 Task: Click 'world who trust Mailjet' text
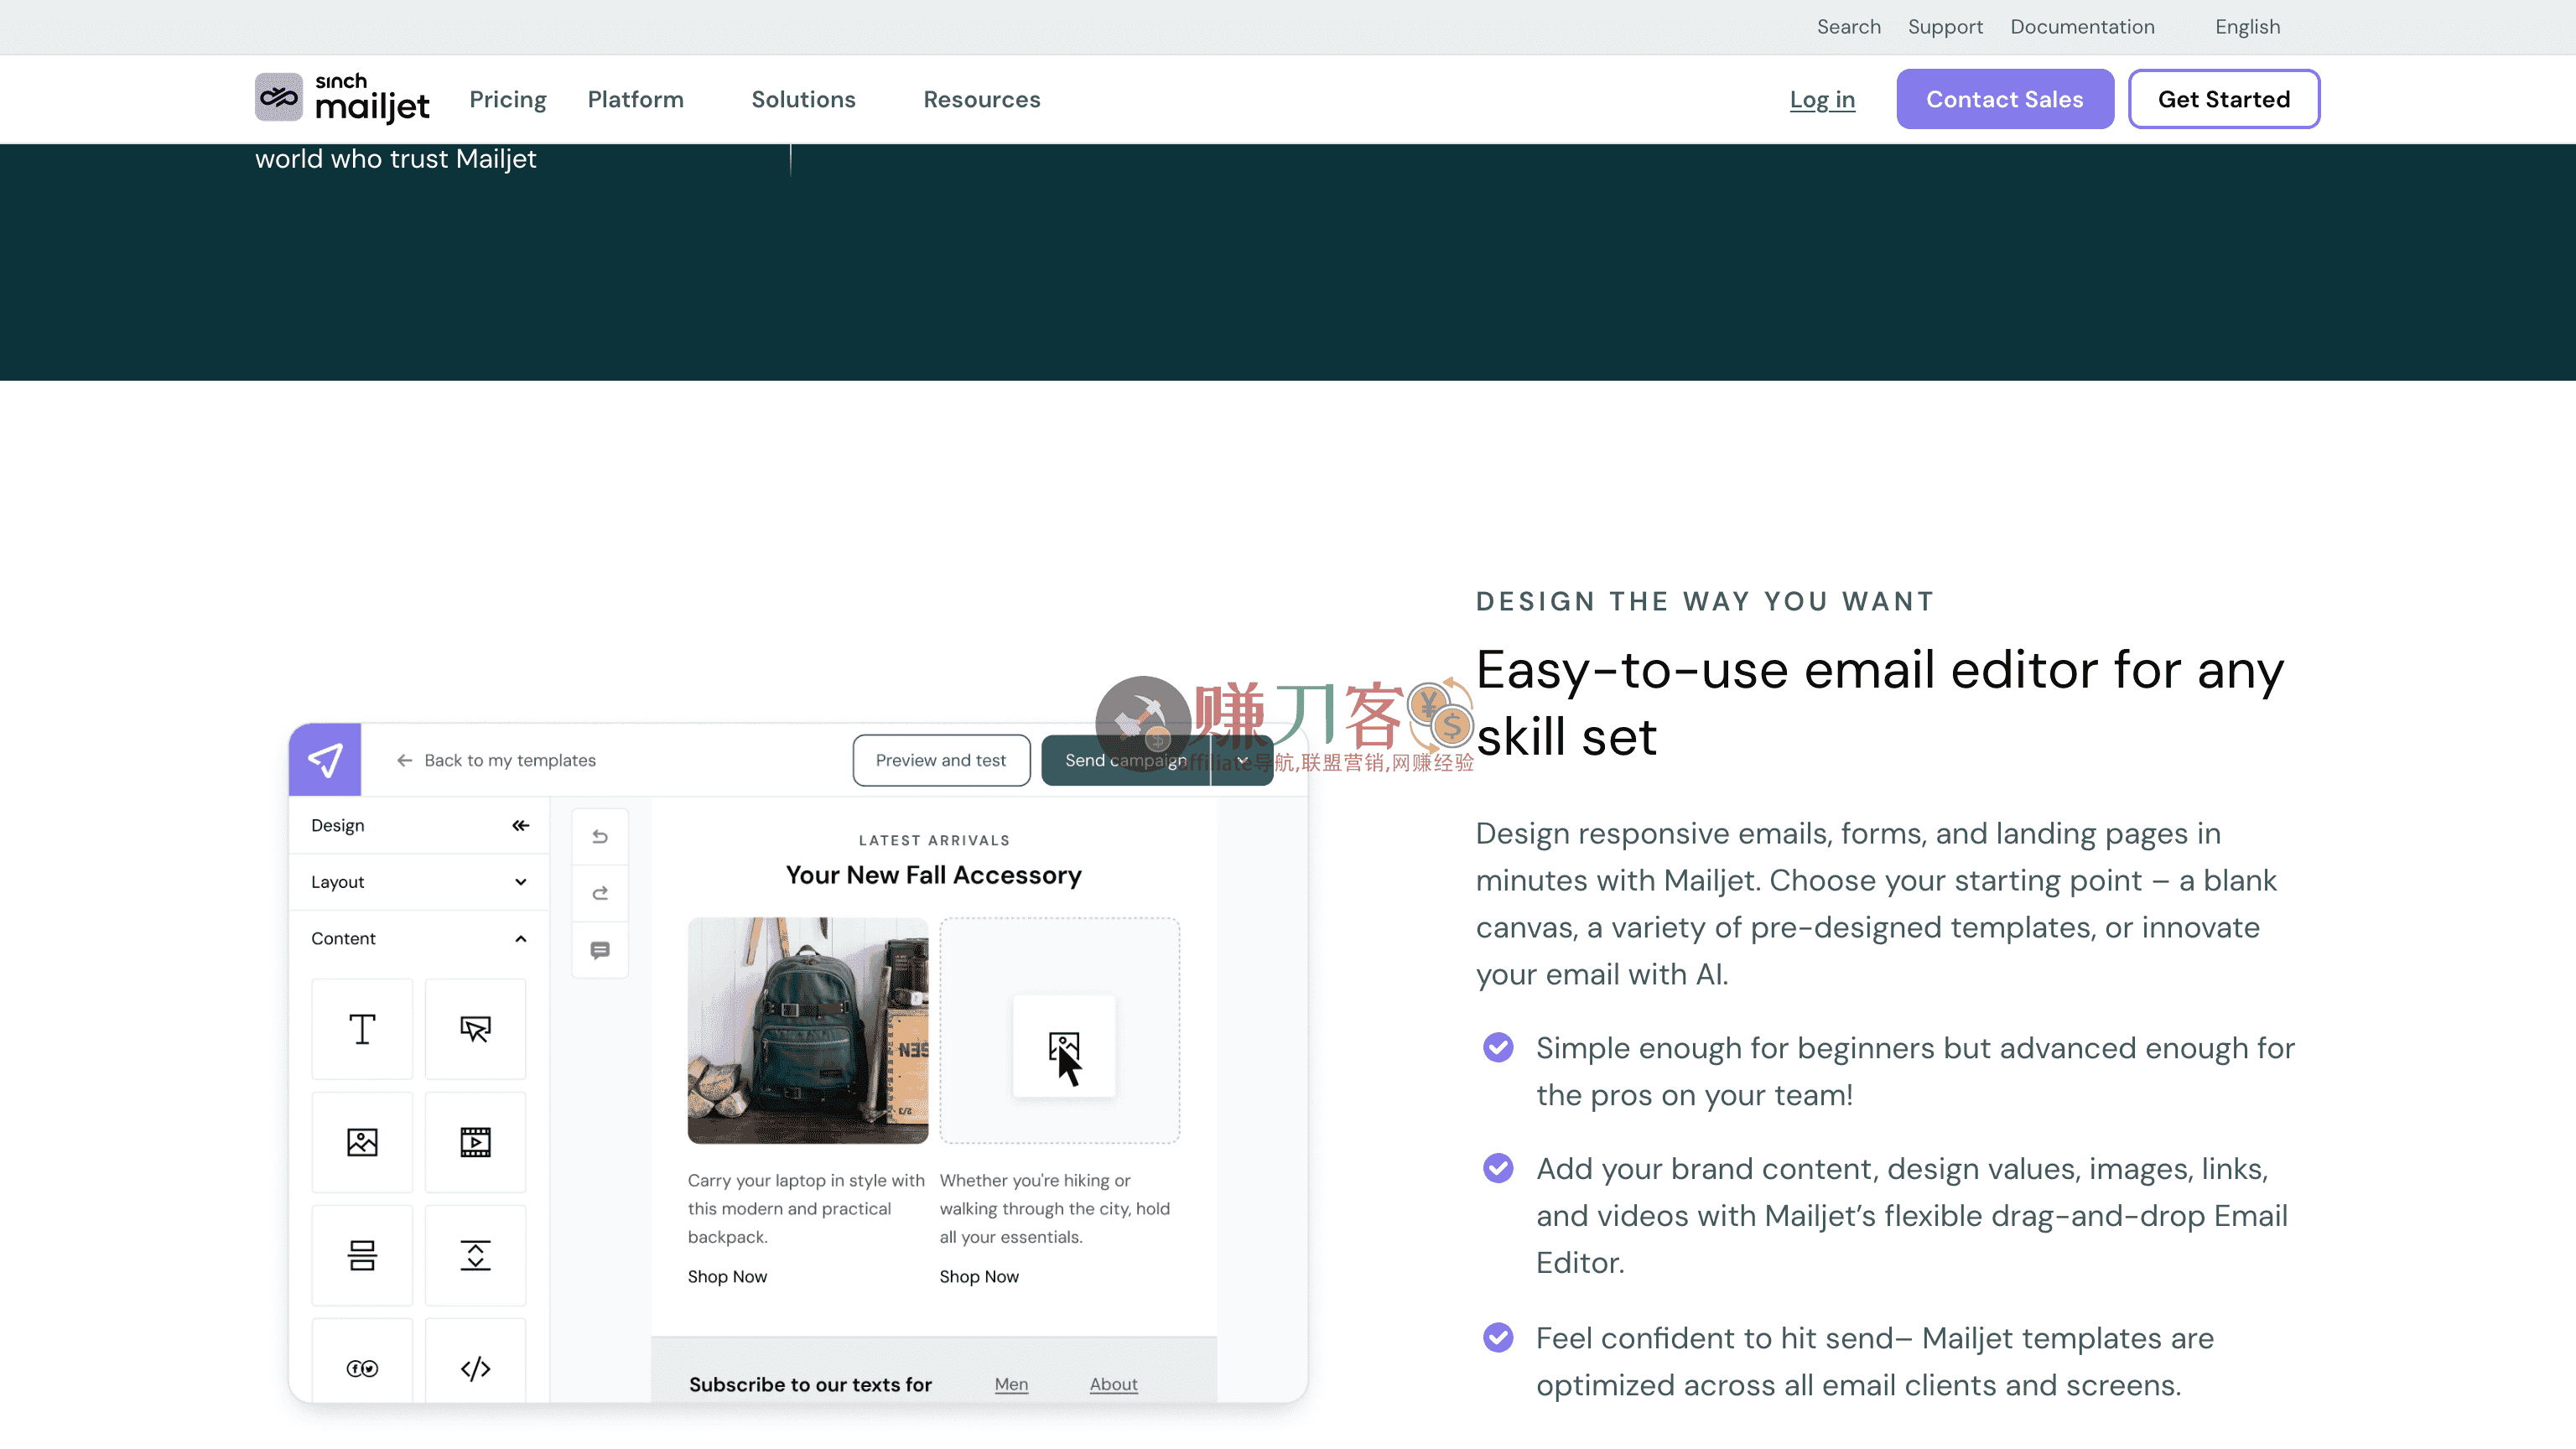(396, 159)
